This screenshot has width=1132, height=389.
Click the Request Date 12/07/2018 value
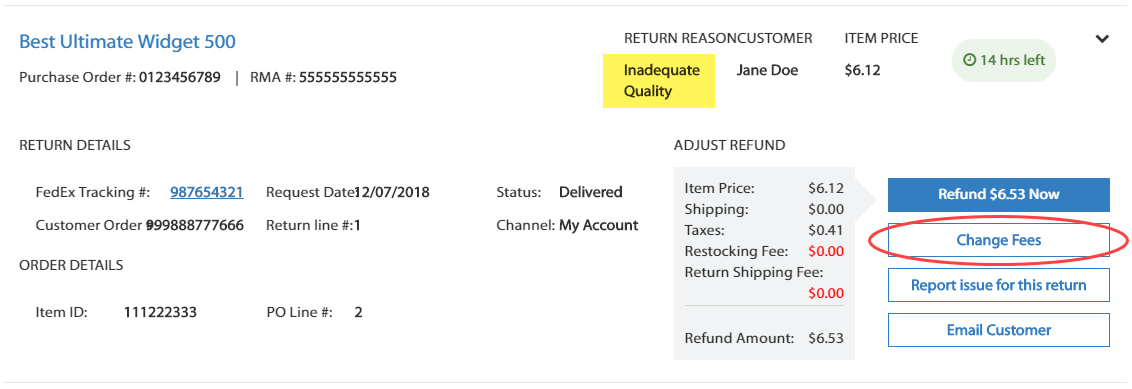coord(392,192)
